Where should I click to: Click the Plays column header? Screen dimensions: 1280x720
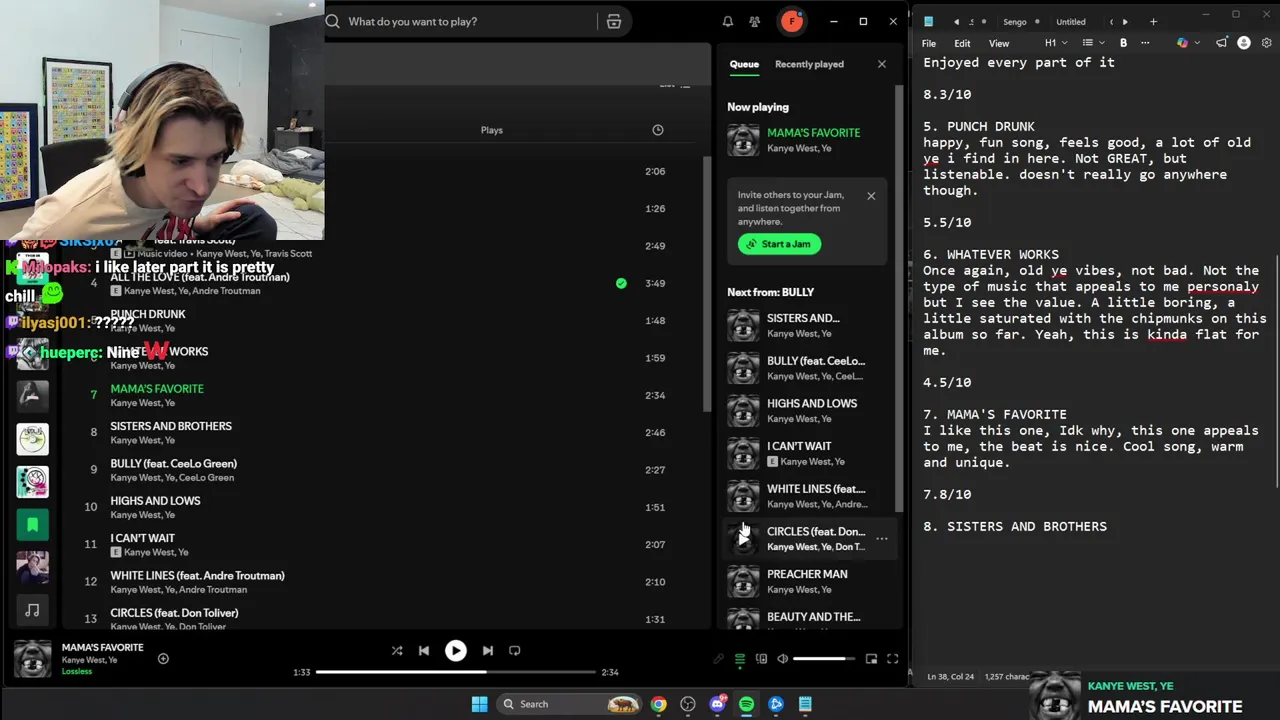pyautogui.click(x=491, y=130)
